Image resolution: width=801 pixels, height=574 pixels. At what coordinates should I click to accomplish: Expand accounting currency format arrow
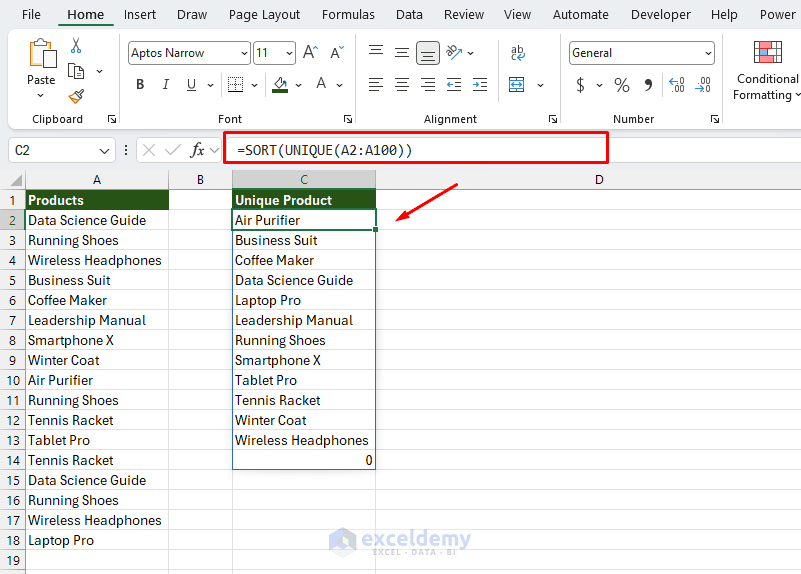pos(599,85)
